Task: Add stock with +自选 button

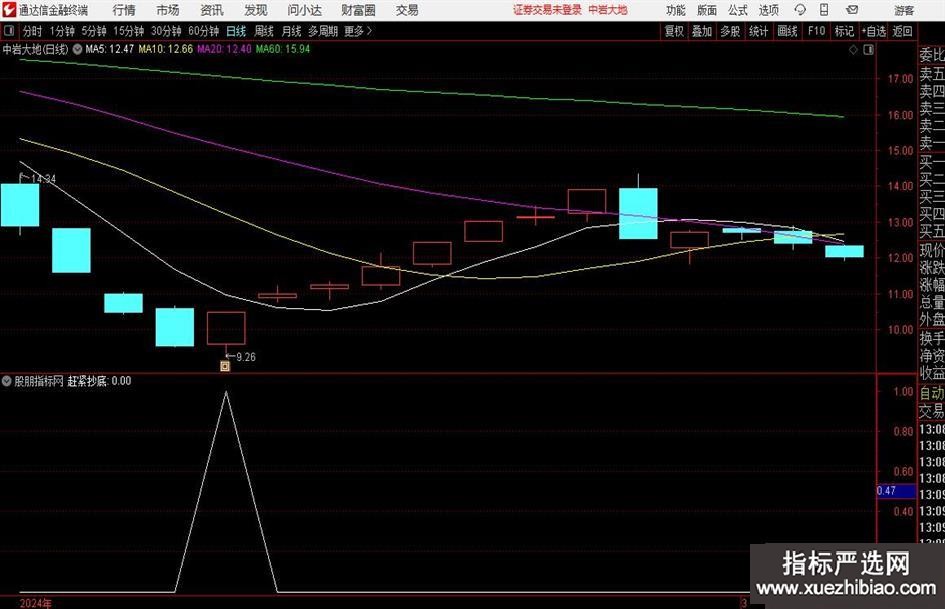Action: 874,31
